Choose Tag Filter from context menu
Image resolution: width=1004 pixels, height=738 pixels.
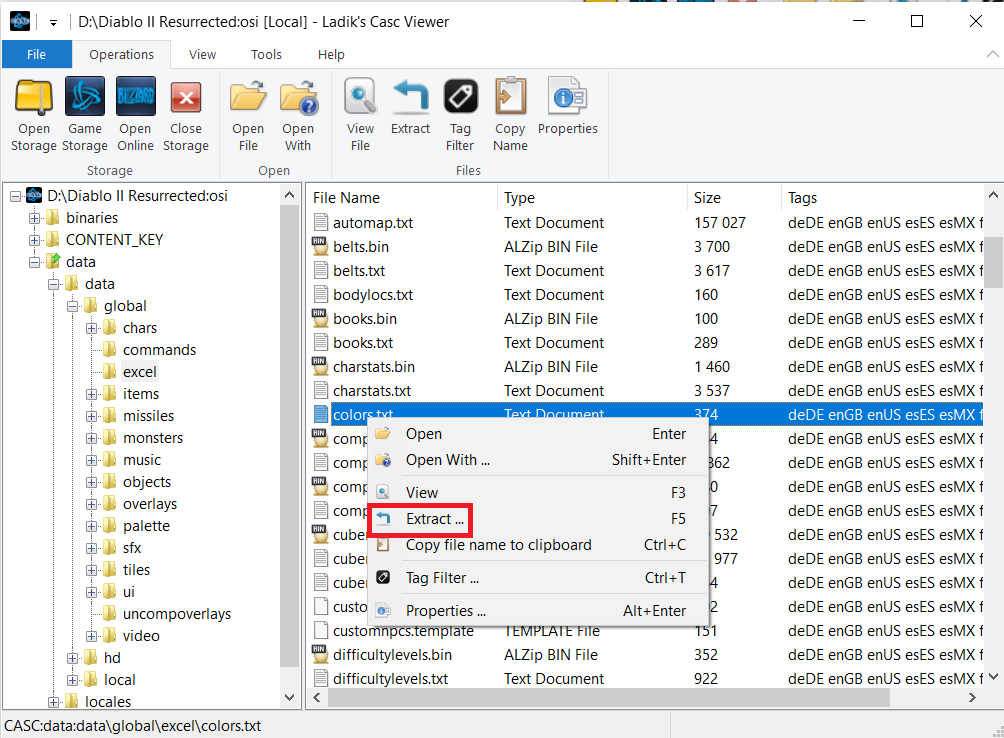tap(538, 578)
